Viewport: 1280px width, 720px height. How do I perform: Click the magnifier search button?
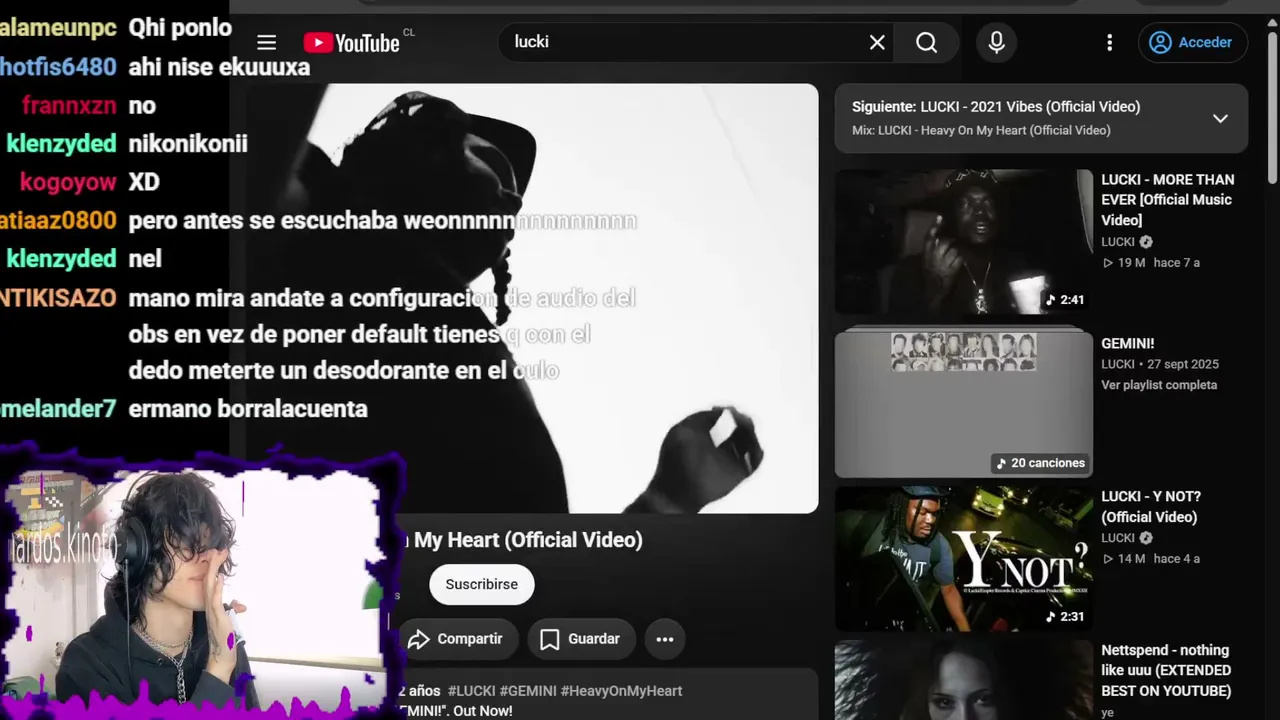927,42
